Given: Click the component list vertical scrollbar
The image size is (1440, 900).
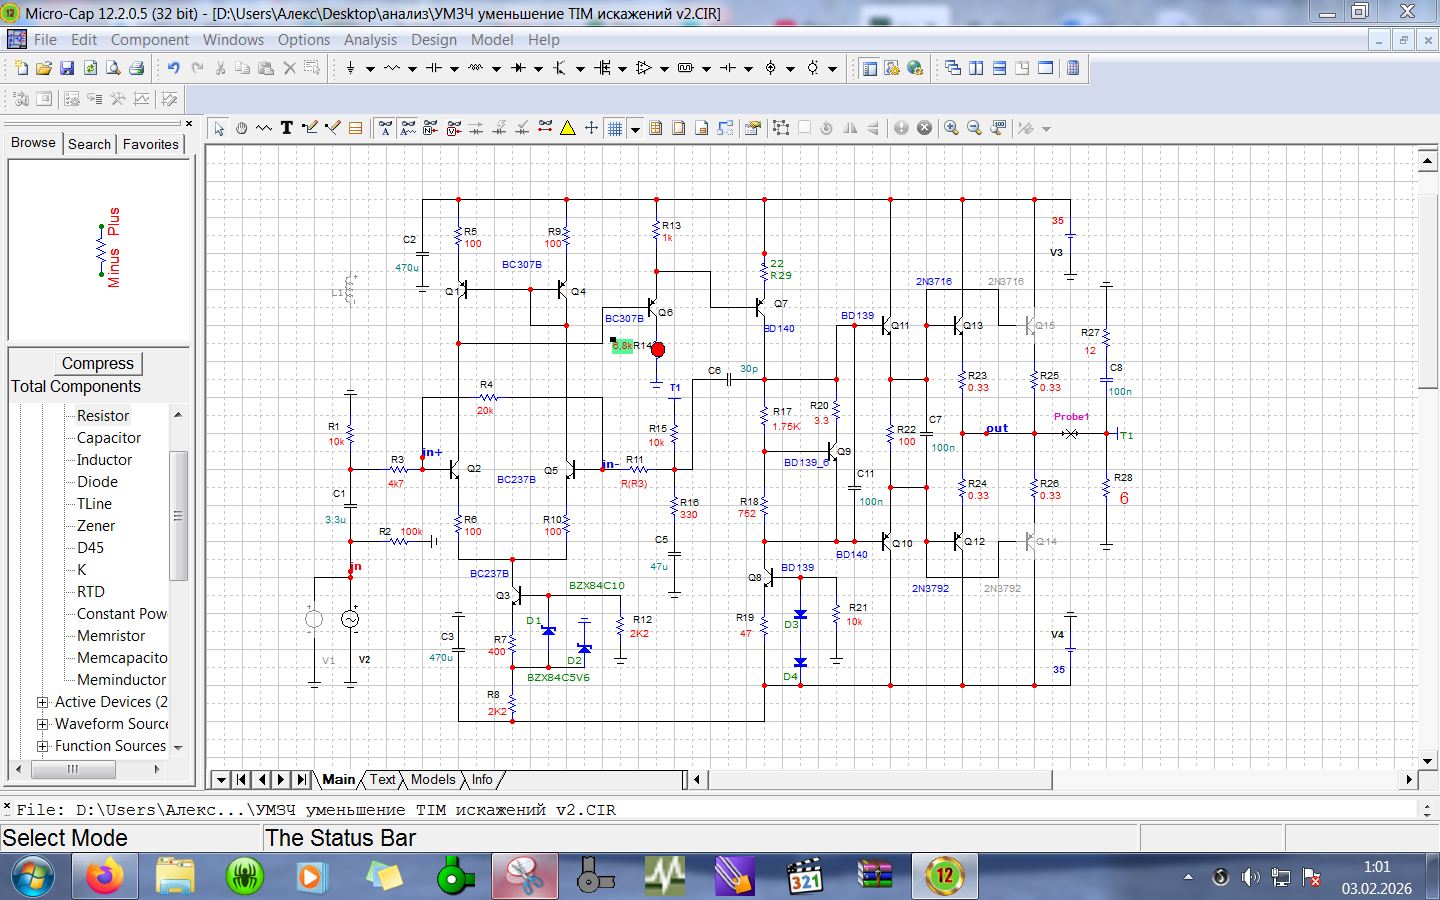Looking at the screenshot, I should (x=179, y=515).
